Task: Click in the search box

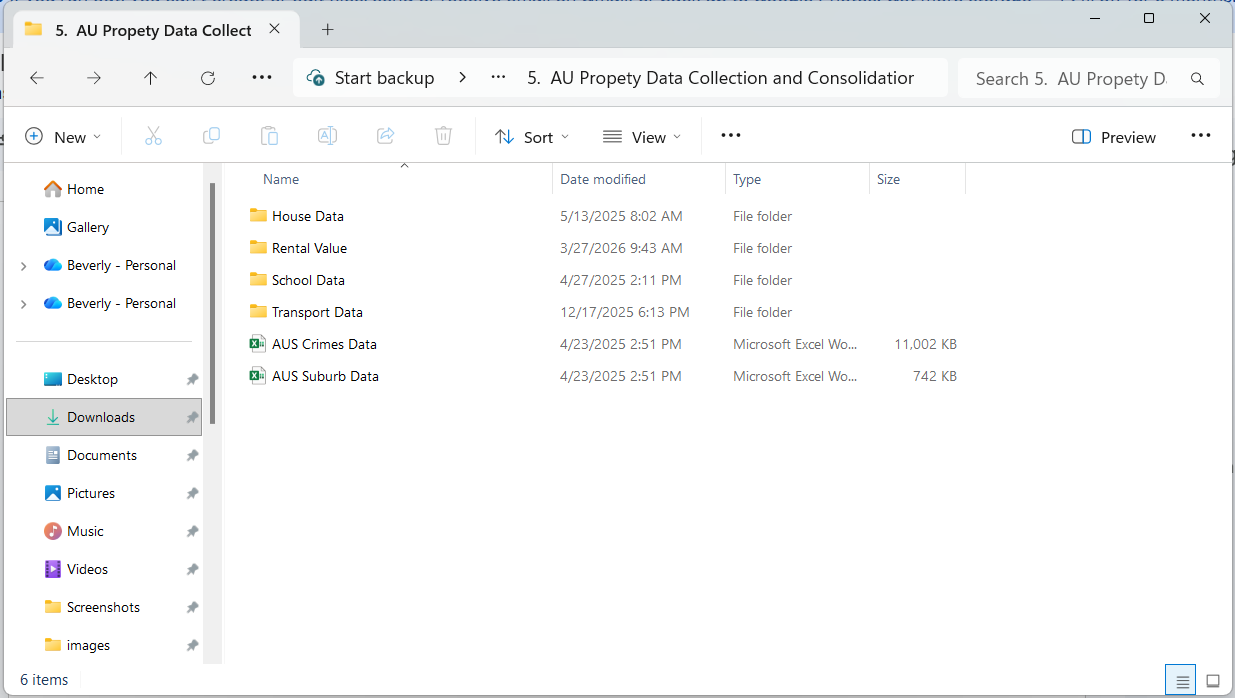Action: tap(1070, 78)
